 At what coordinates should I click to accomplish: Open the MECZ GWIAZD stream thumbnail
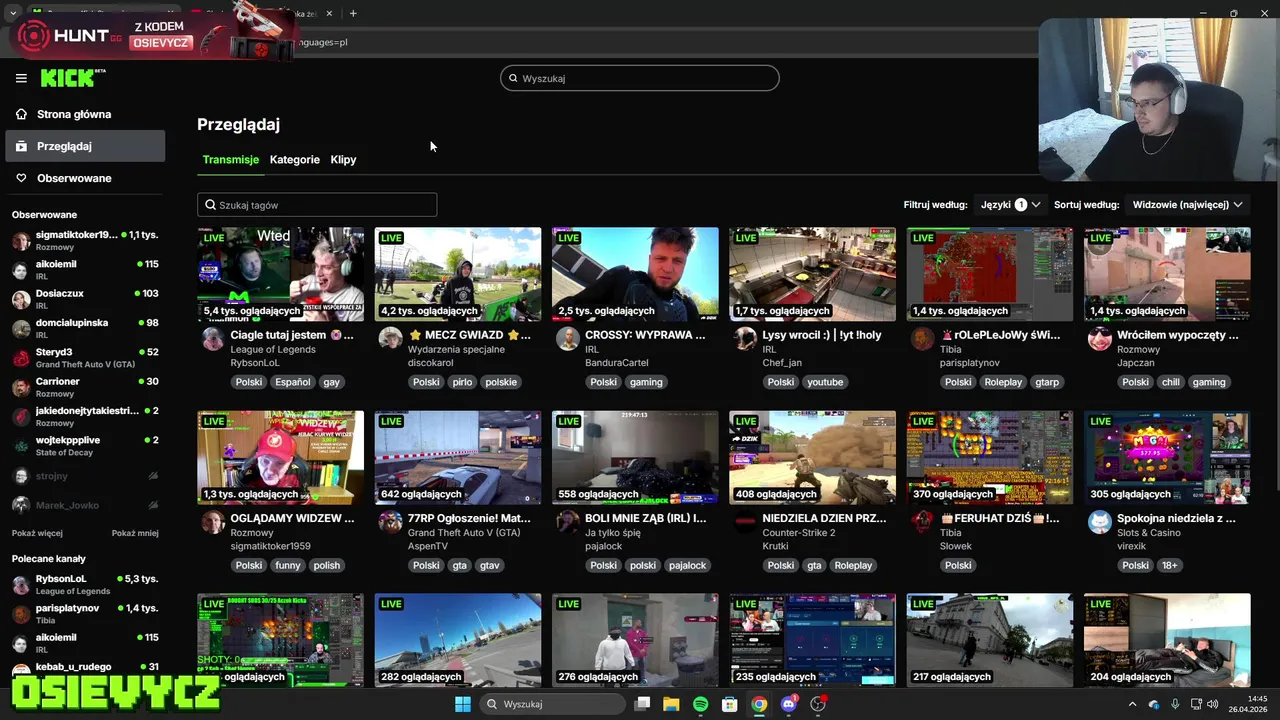[x=458, y=274]
